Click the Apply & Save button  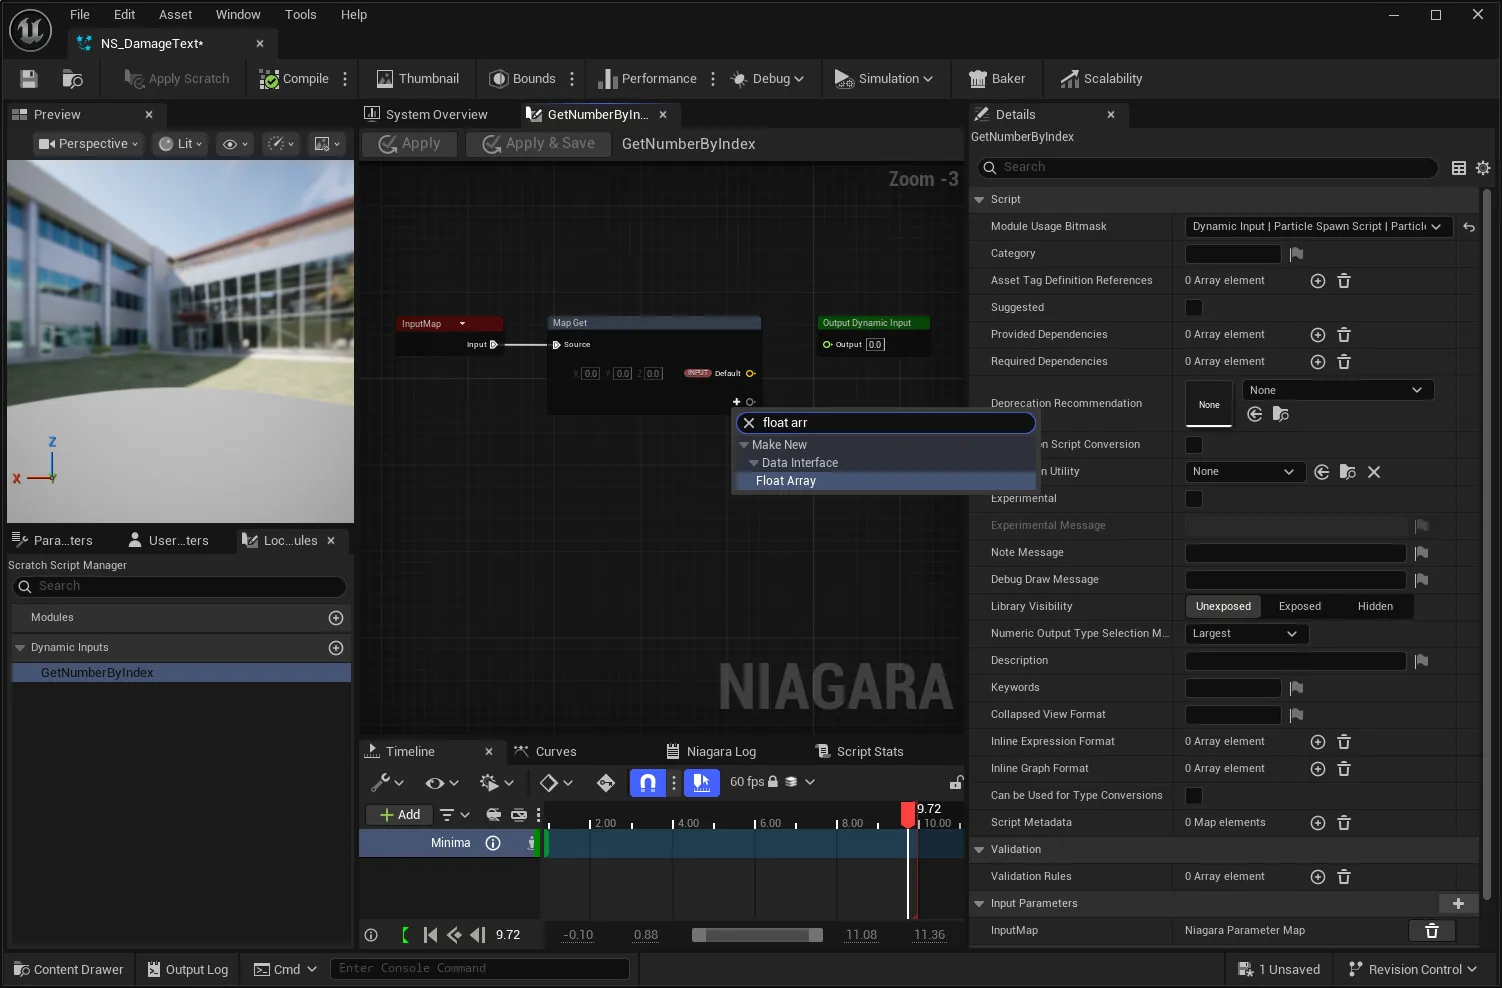(x=538, y=144)
